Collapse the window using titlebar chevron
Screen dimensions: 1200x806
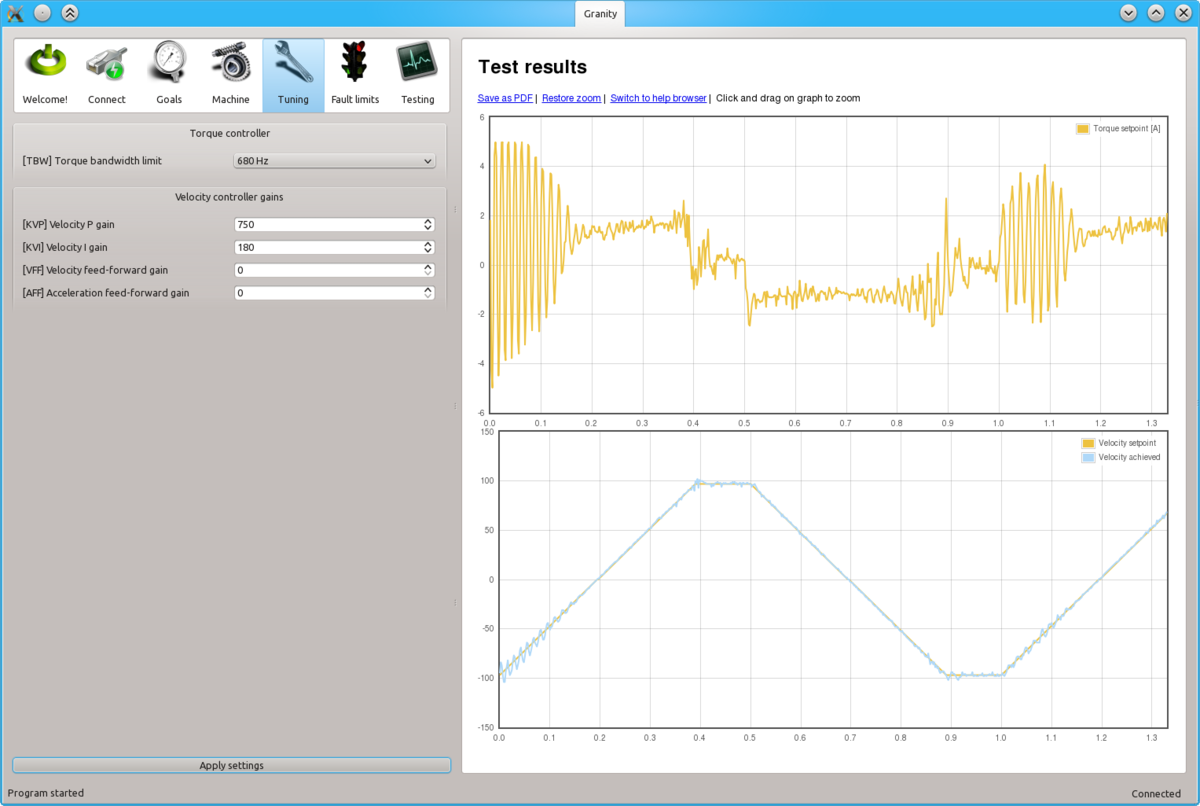pyautogui.click(x=1155, y=13)
